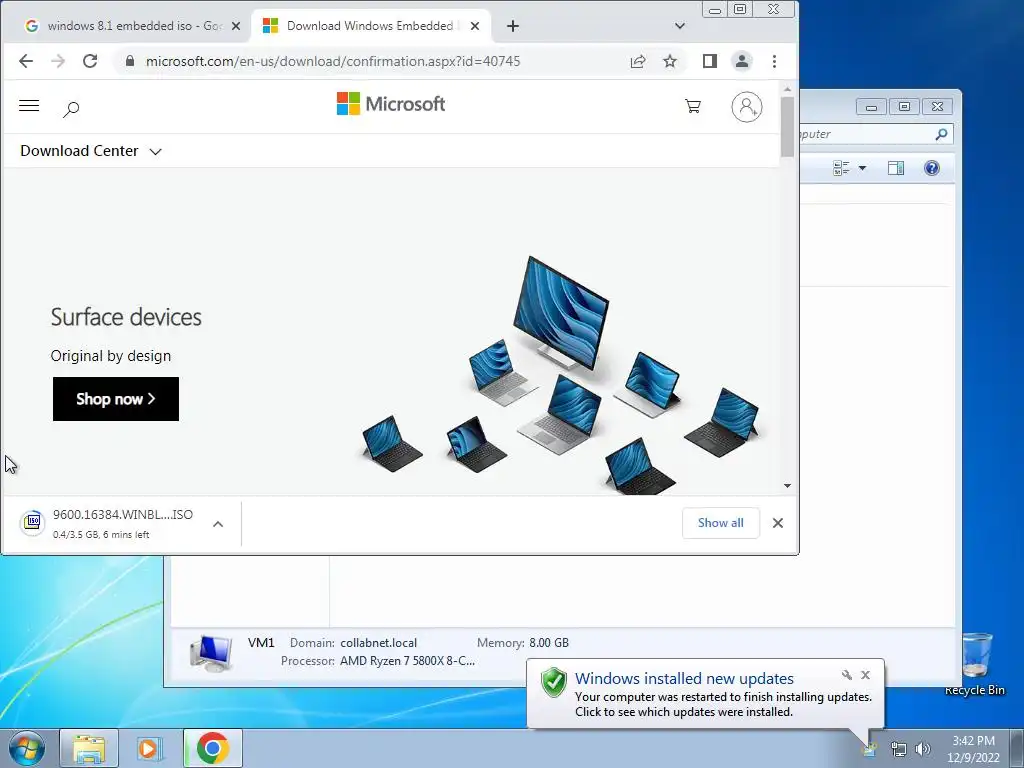Image resolution: width=1024 pixels, height=768 pixels.
Task: Close the Chrome downloads bar
Action: click(778, 523)
